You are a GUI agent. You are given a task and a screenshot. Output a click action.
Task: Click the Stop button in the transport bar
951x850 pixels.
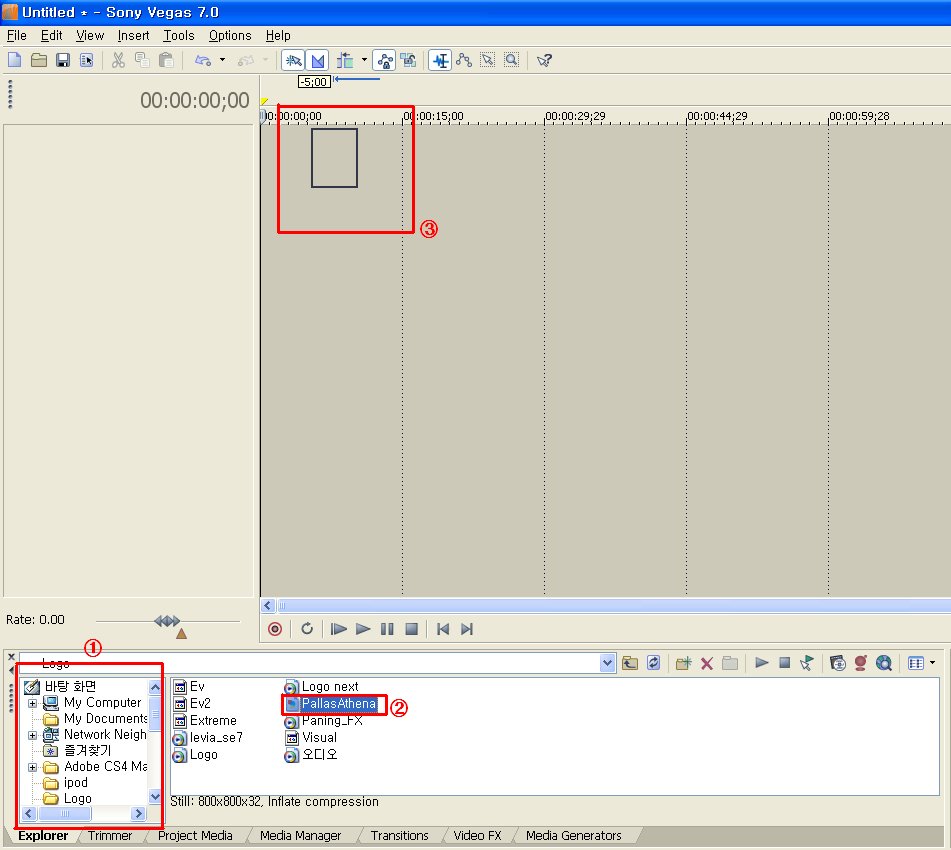pos(411,629)
